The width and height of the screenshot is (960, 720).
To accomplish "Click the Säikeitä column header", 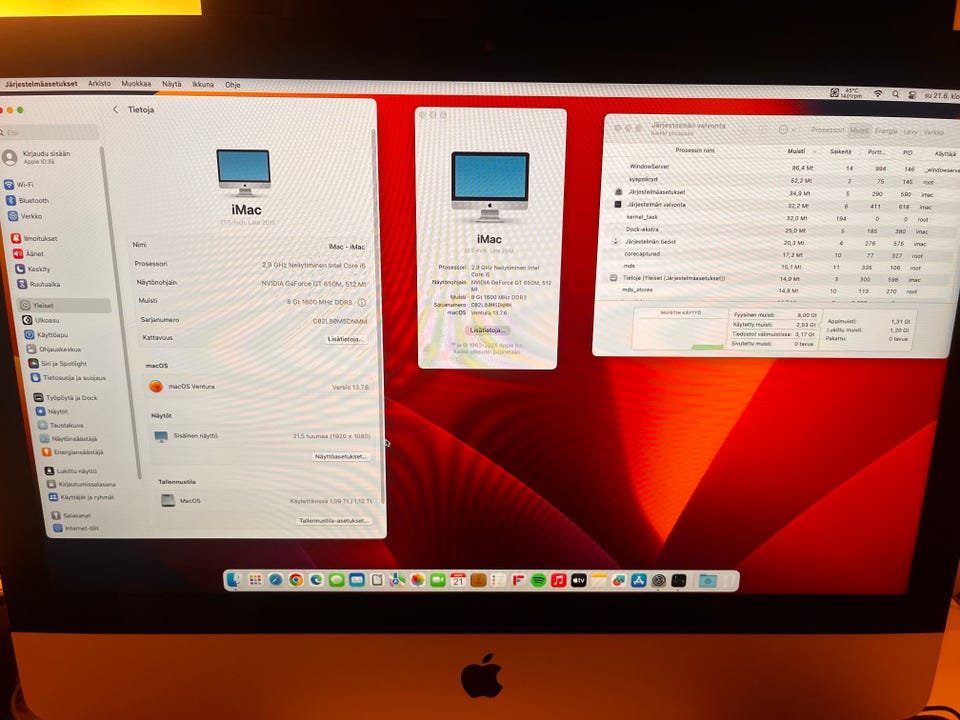I will click(x=840, y=151).
